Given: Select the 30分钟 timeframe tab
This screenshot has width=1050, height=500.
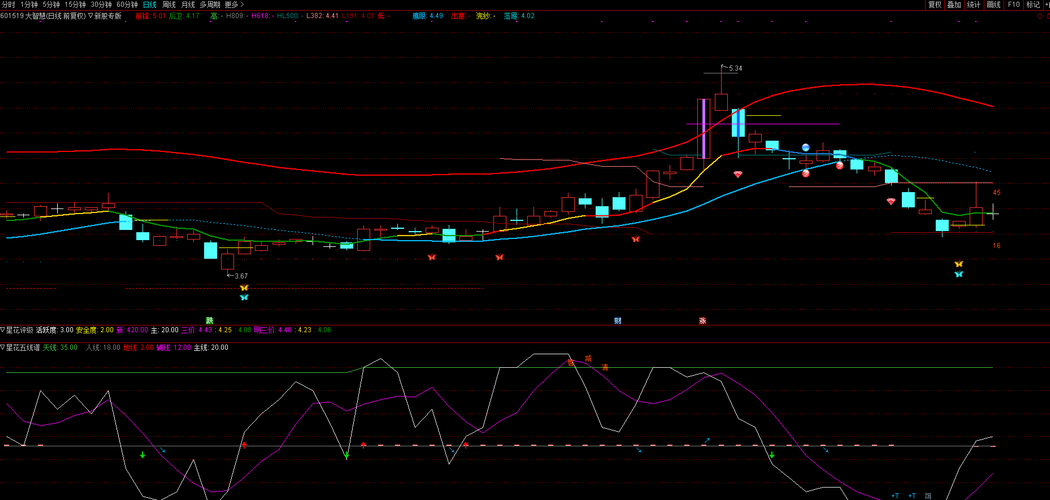Looking at the screenshot, I should (x=101, y=4).
